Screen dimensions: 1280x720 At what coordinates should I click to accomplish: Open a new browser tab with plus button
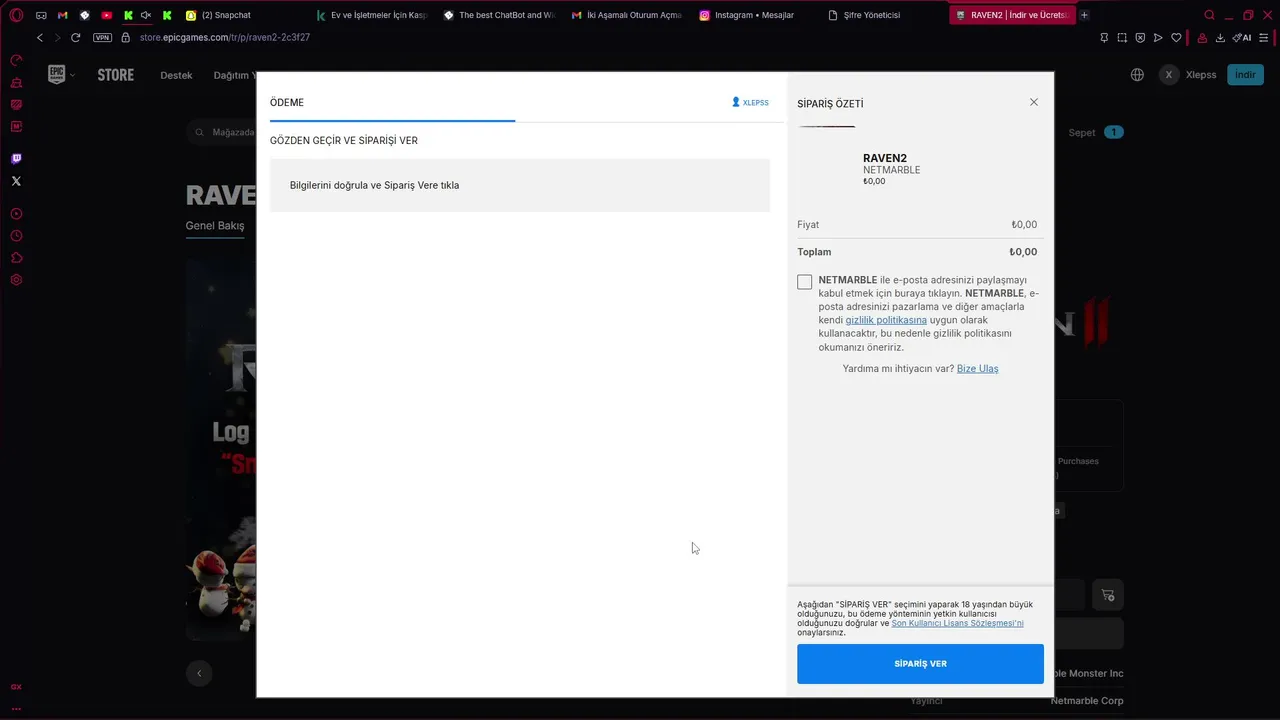pyautogui.click(x=1084, y=15)
